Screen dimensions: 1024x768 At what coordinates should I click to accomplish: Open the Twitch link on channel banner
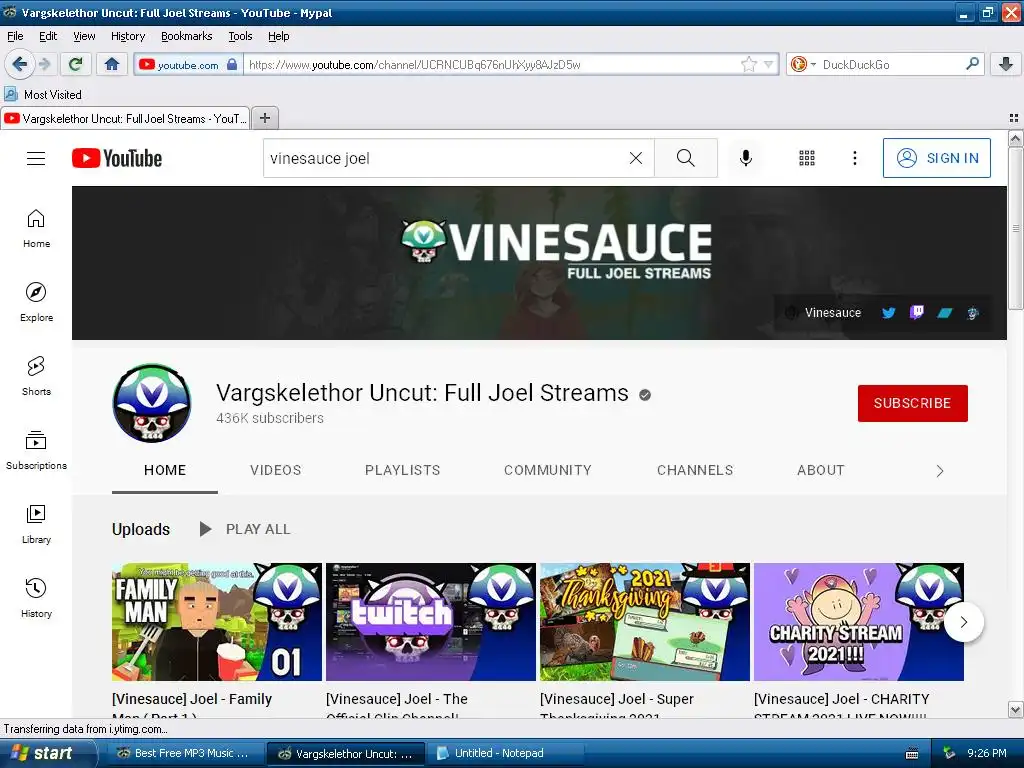[x=917, y=312]
